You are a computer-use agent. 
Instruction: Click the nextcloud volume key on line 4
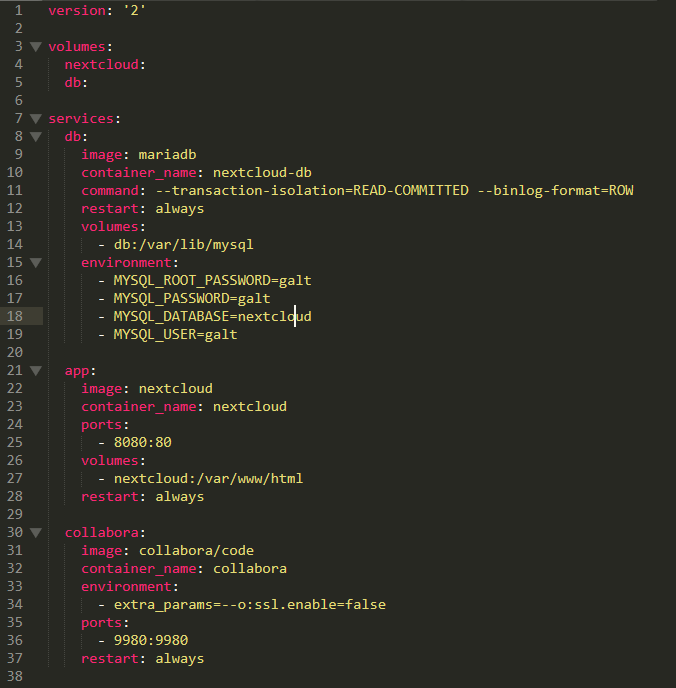102,64
